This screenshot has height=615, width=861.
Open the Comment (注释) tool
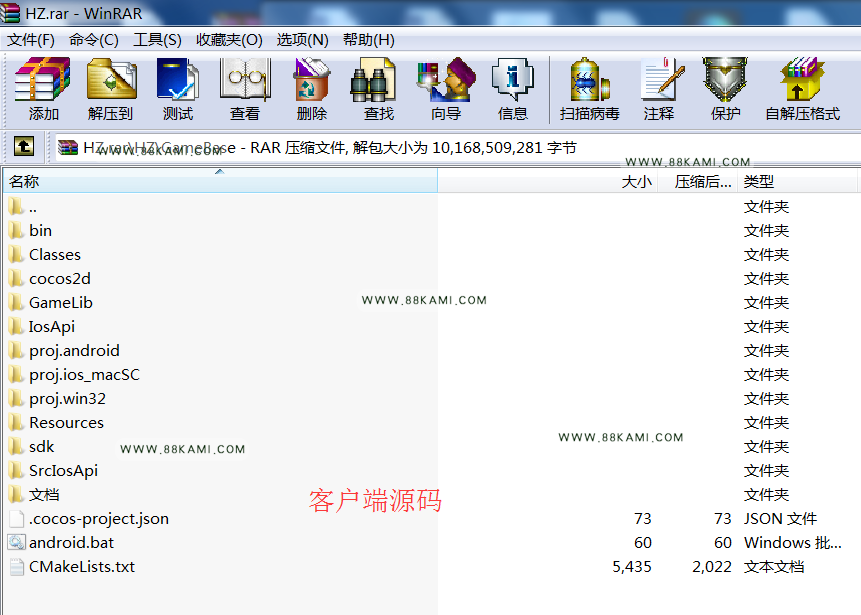point(661,80)
